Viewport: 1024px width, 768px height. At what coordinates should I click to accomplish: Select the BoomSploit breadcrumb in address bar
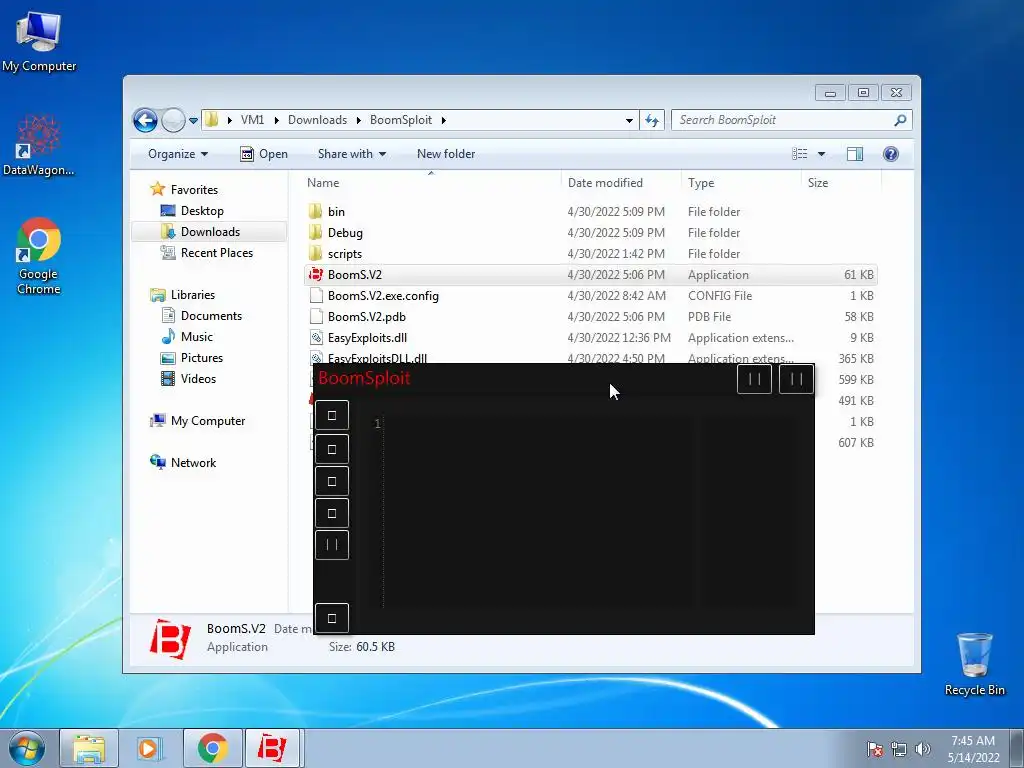[x=401, y=120]
